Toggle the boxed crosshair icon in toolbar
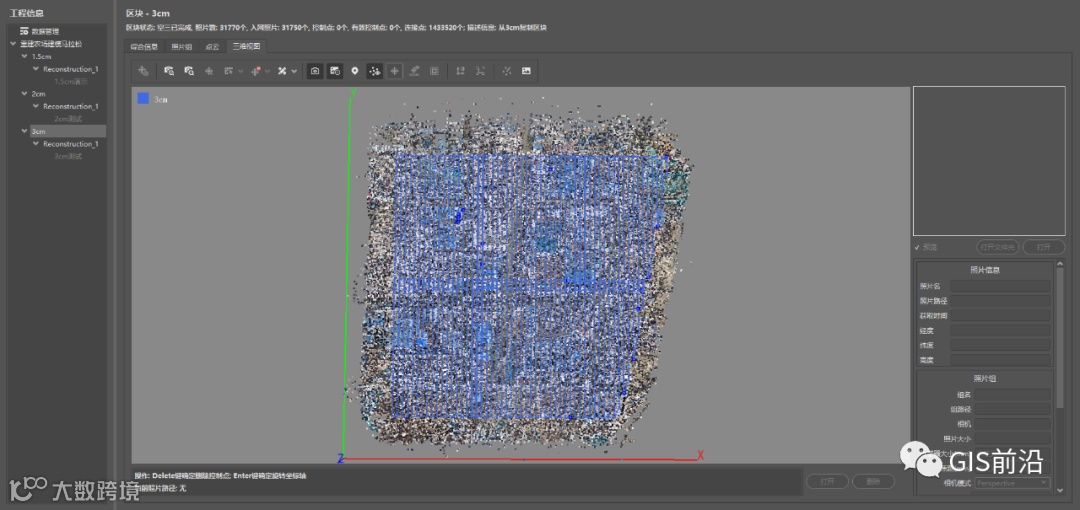 point(395,71)
